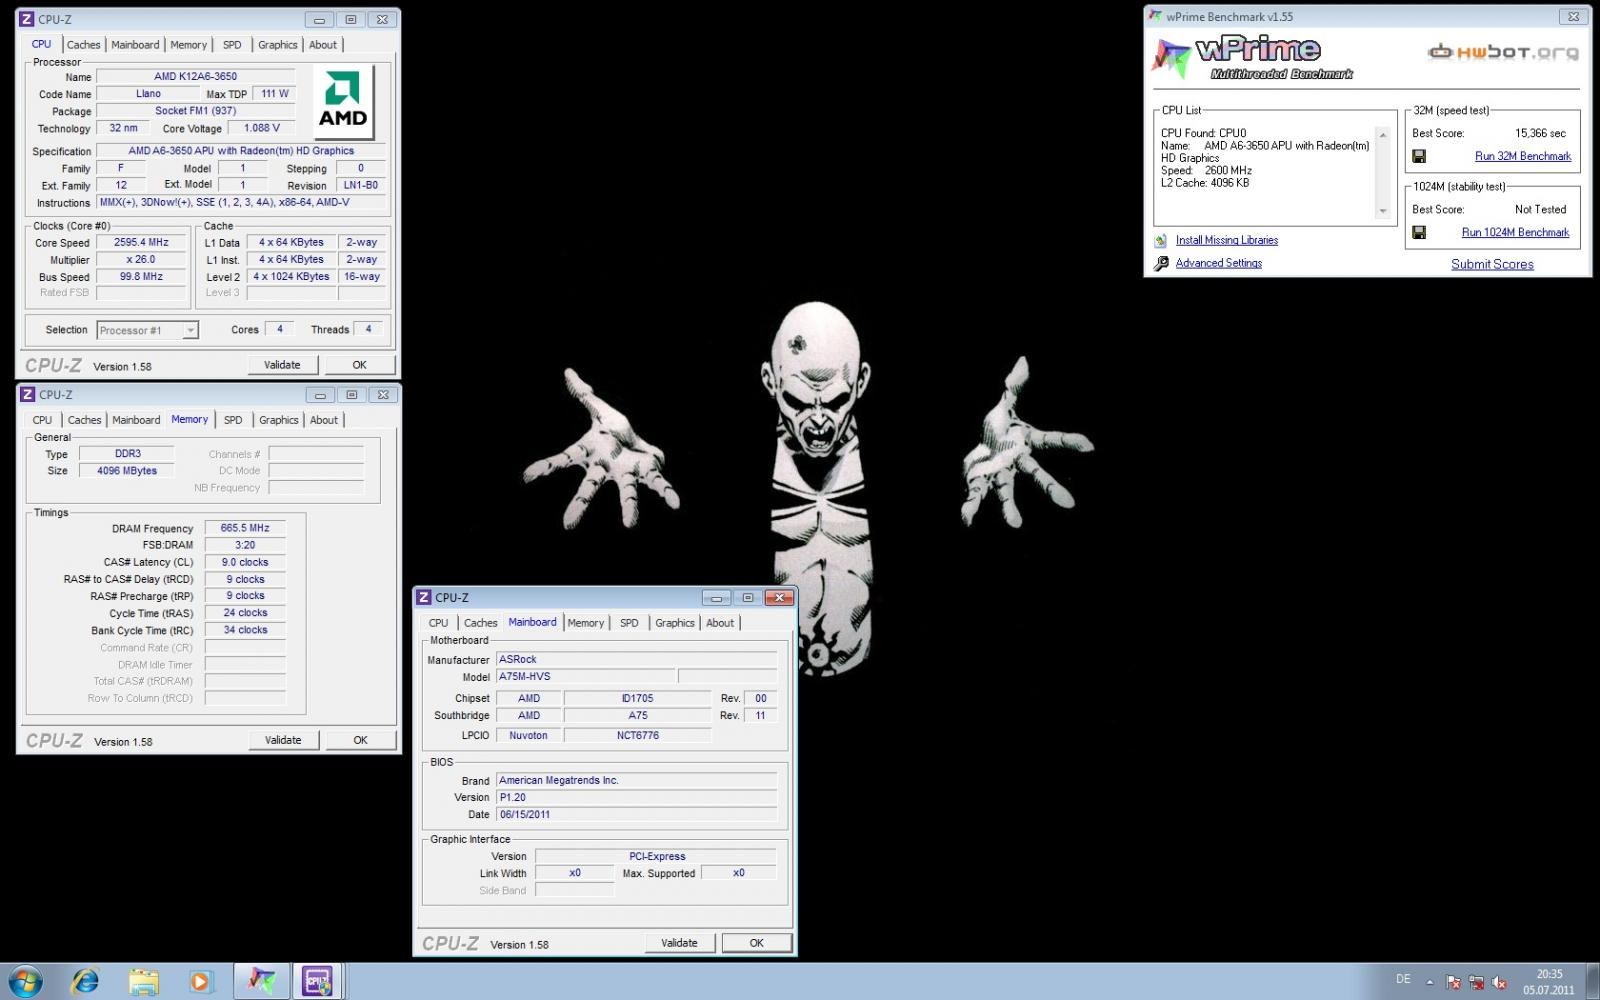Switch to CPU tab in Memory-timings CPU-Z window
This screenshot has width=1600, height=1000.
click(x=42, y=420)
